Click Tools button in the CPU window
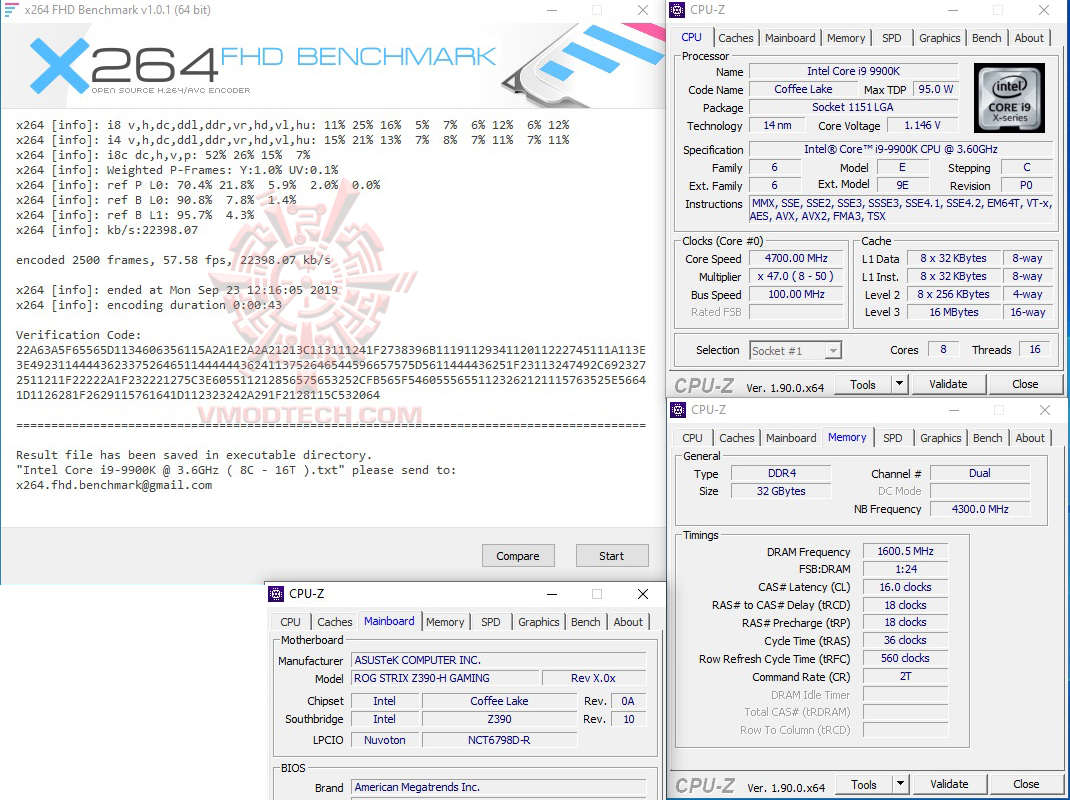This screenshot has width=1070, height=800. coord(863,384)
